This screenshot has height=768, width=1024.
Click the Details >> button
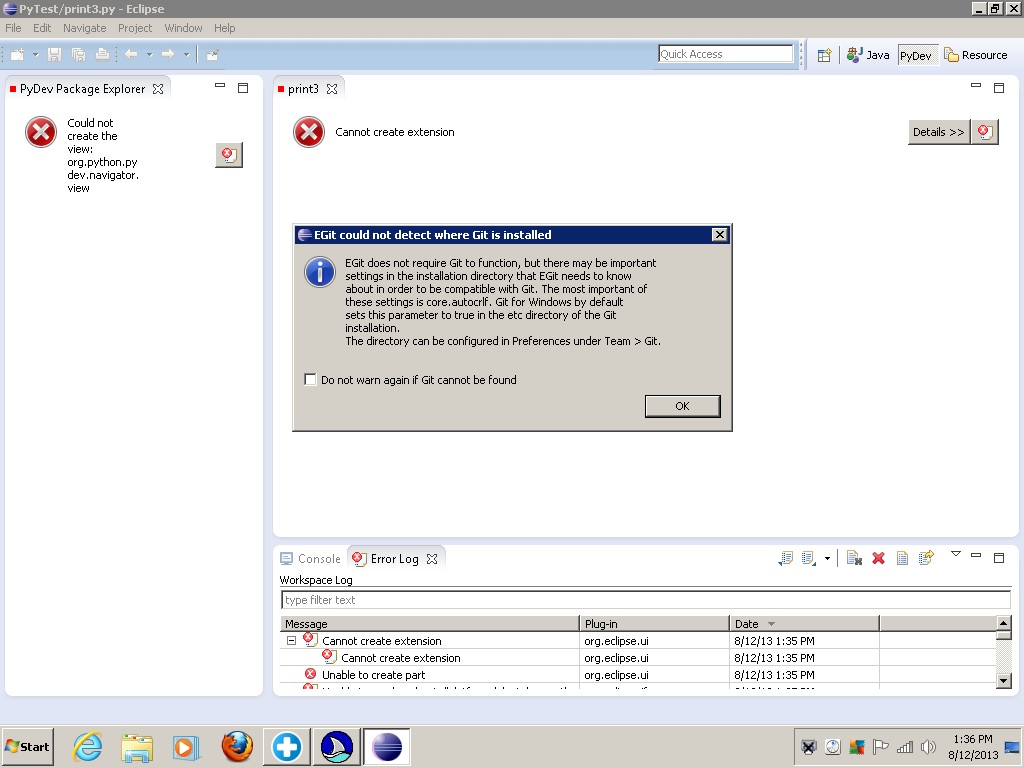[x=938, y=132]
